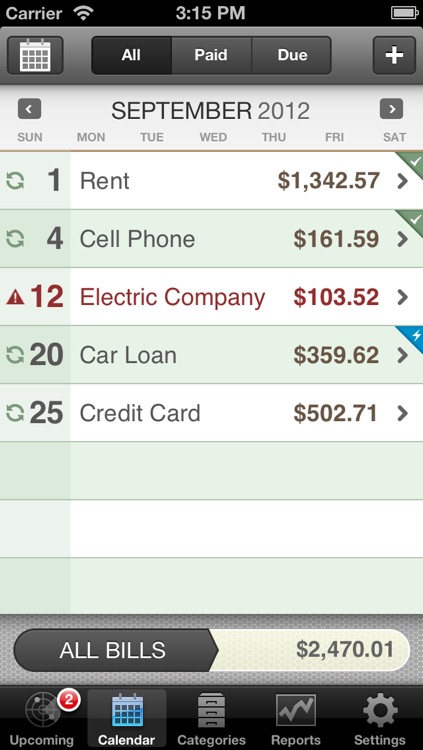423x750 pixels.
Task: Select the Calendar tab
Action: pyautogui.click(x=127, y=719)
